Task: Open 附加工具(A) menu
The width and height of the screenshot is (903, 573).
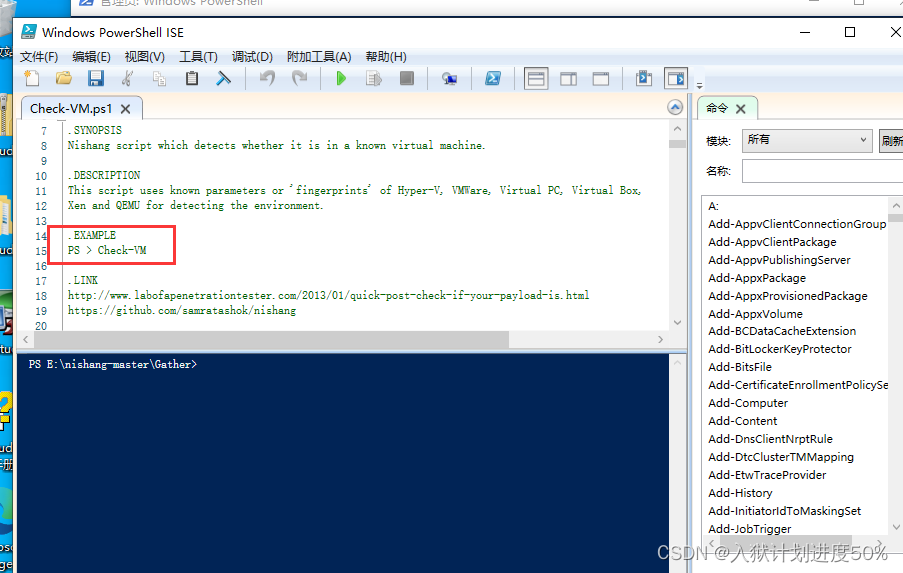Action: [x=319, y=56]
